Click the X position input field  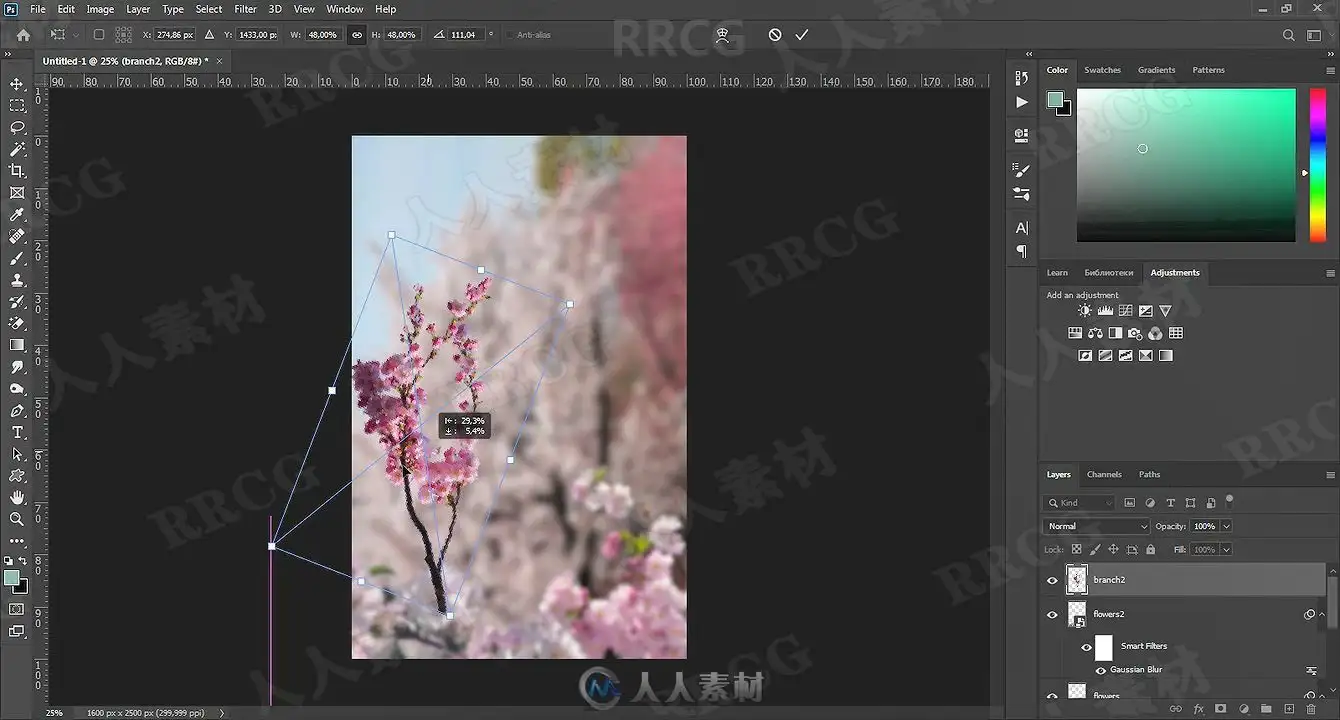tap(174, 35)
